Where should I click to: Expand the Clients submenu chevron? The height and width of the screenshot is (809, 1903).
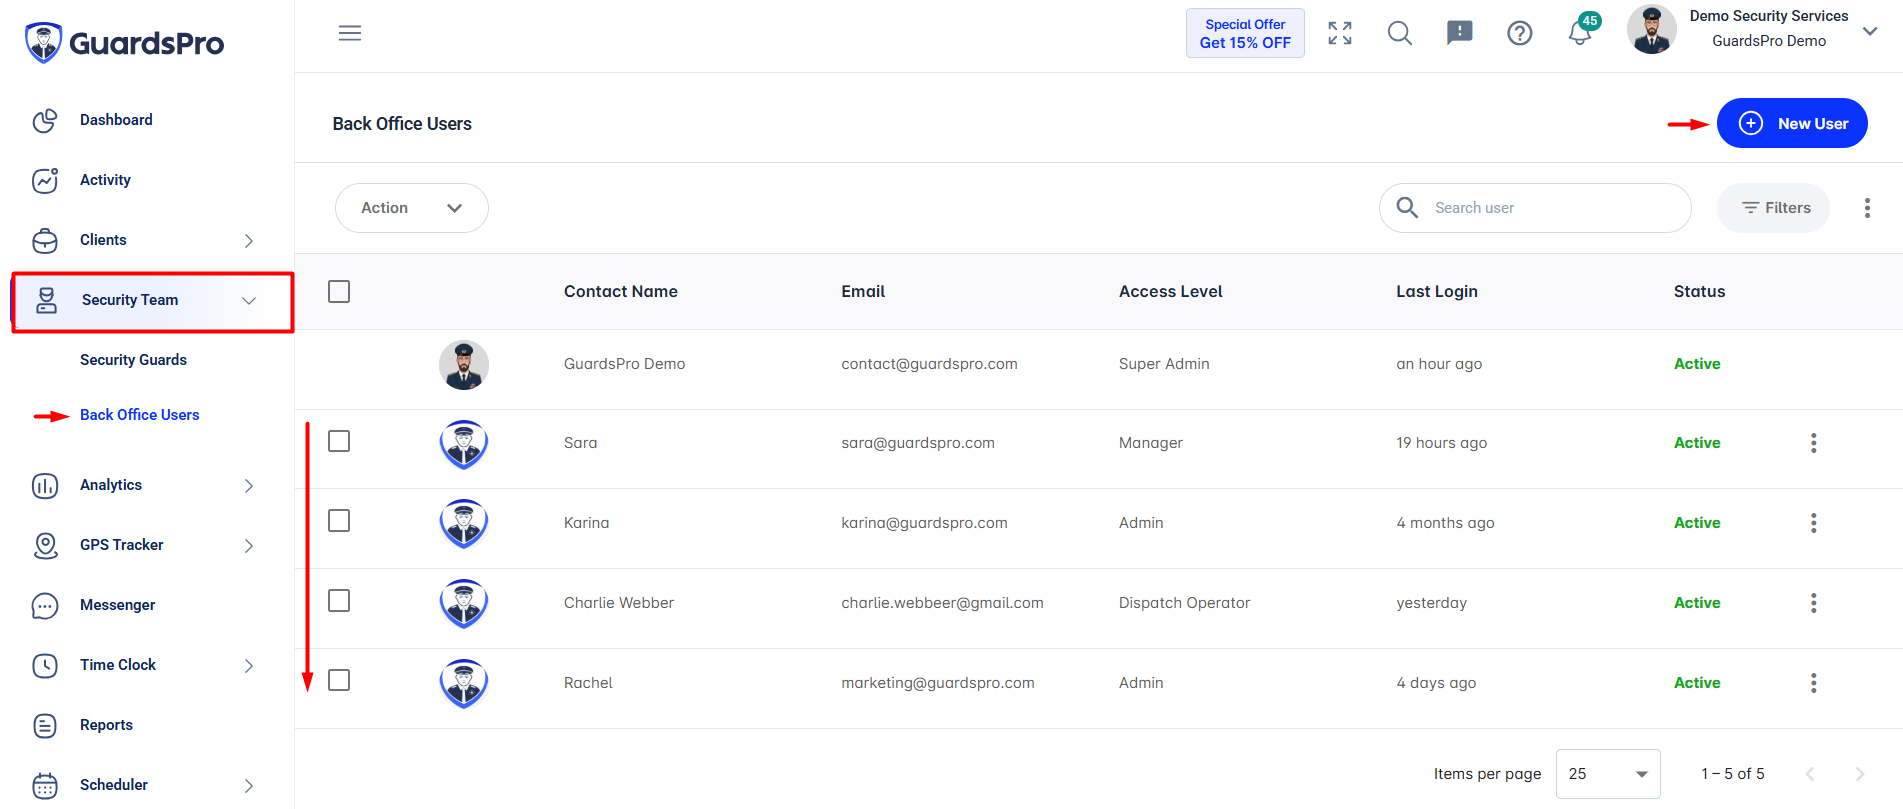click(x=249, y=241)
